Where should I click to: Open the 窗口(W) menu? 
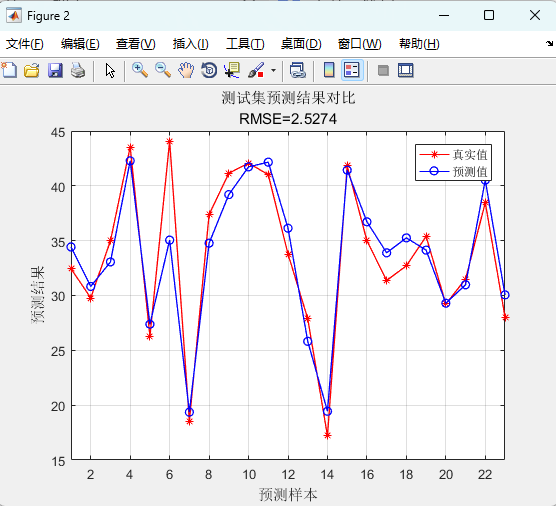coord(359,44)
